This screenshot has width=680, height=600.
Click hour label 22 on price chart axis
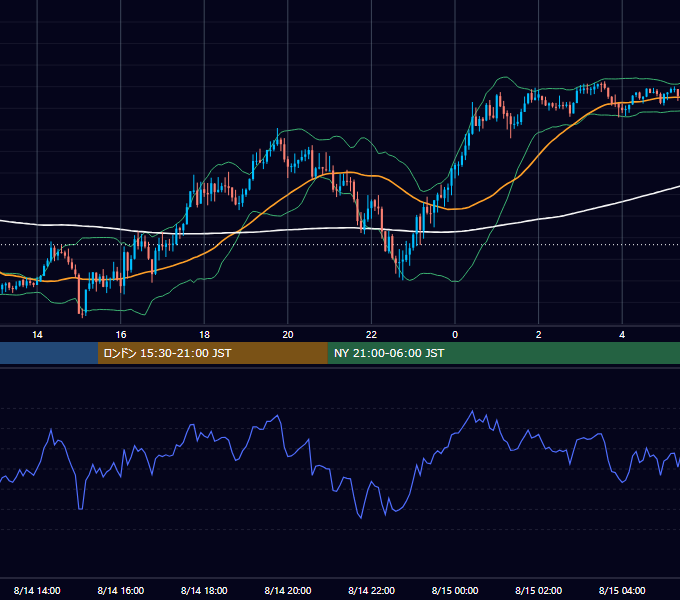click(372, 335)
